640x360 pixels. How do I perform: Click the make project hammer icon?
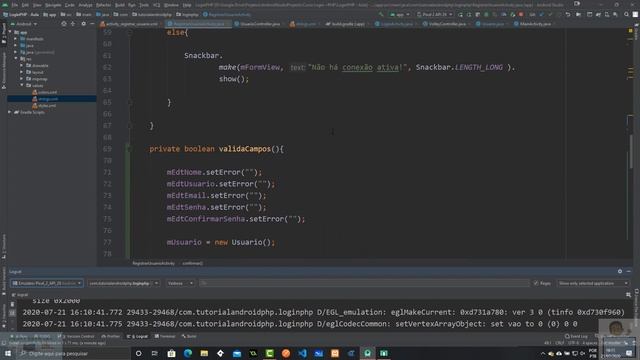coord(381,14)
